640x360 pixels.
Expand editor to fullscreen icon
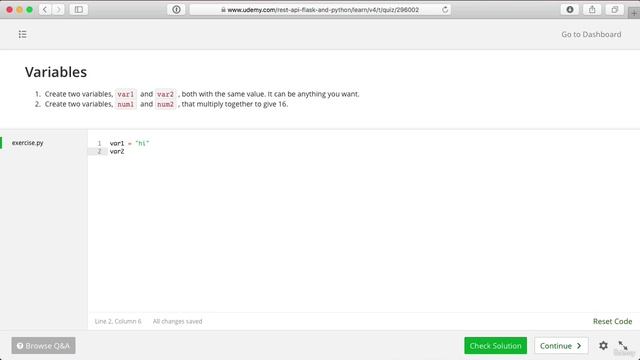tap(623, 346)
